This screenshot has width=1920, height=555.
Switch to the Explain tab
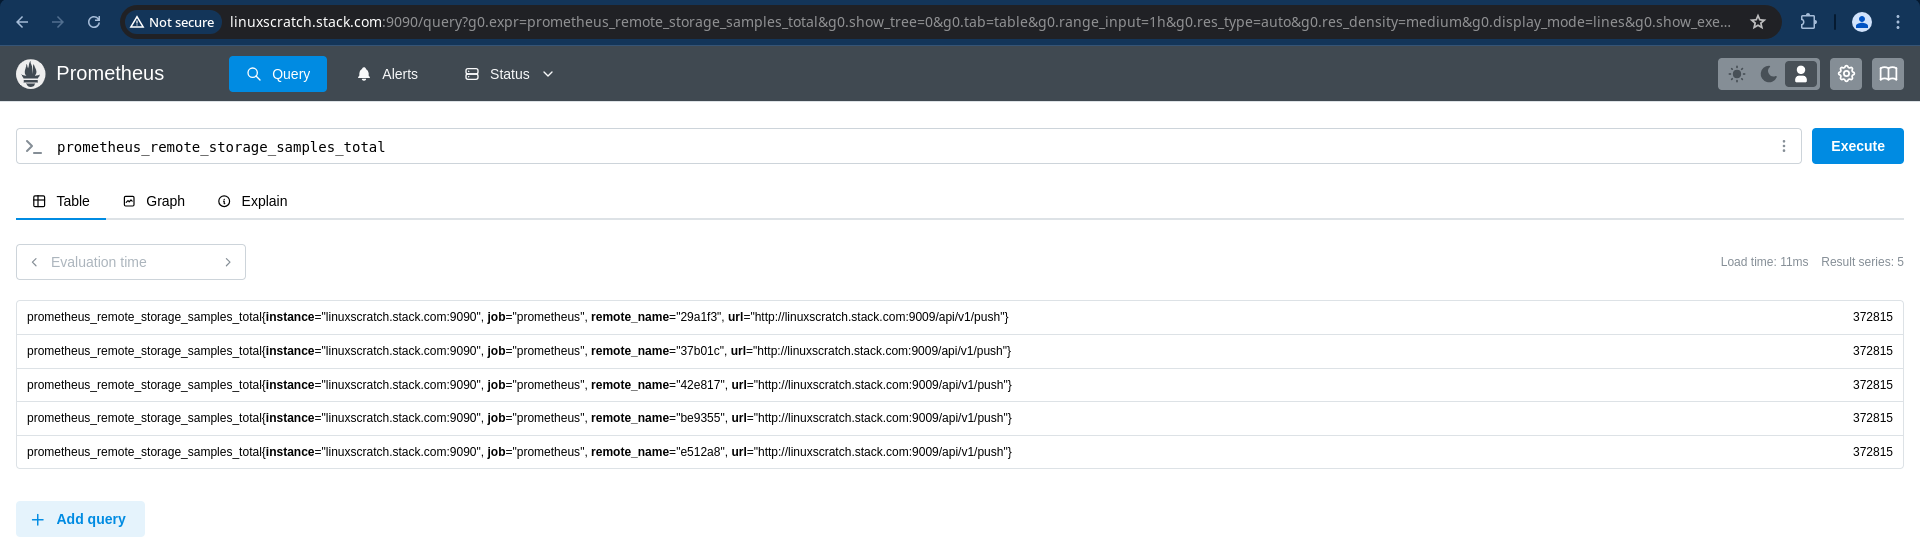pos(253,201)
